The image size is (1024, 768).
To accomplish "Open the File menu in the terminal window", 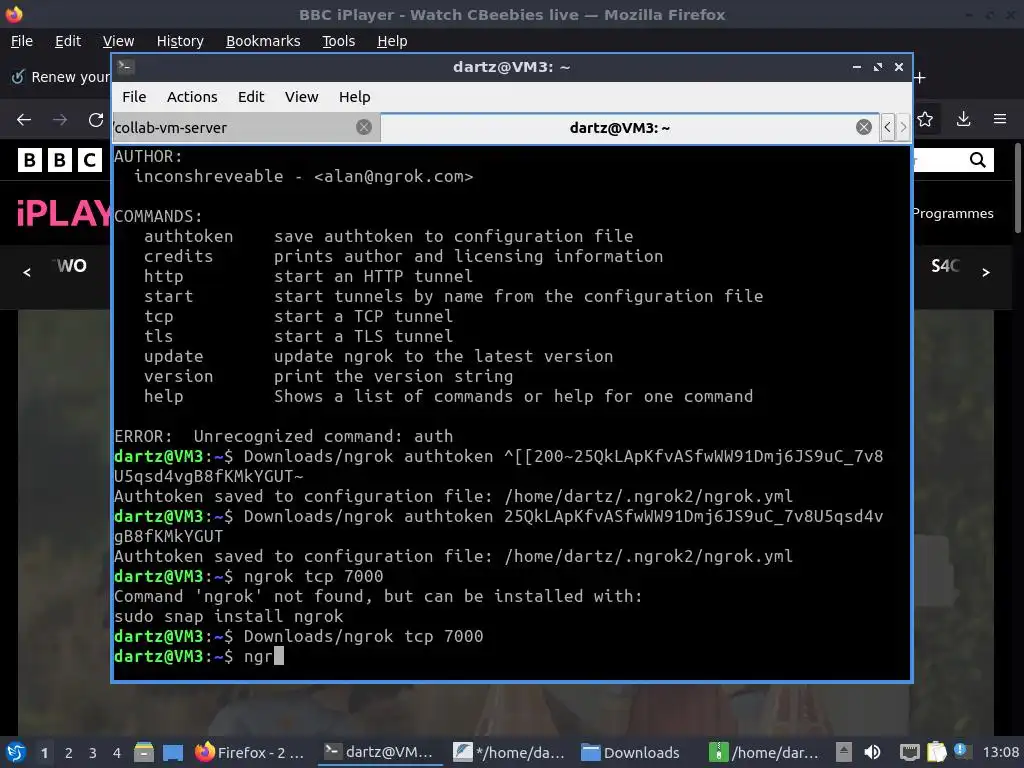I will [x=134, y=97].
